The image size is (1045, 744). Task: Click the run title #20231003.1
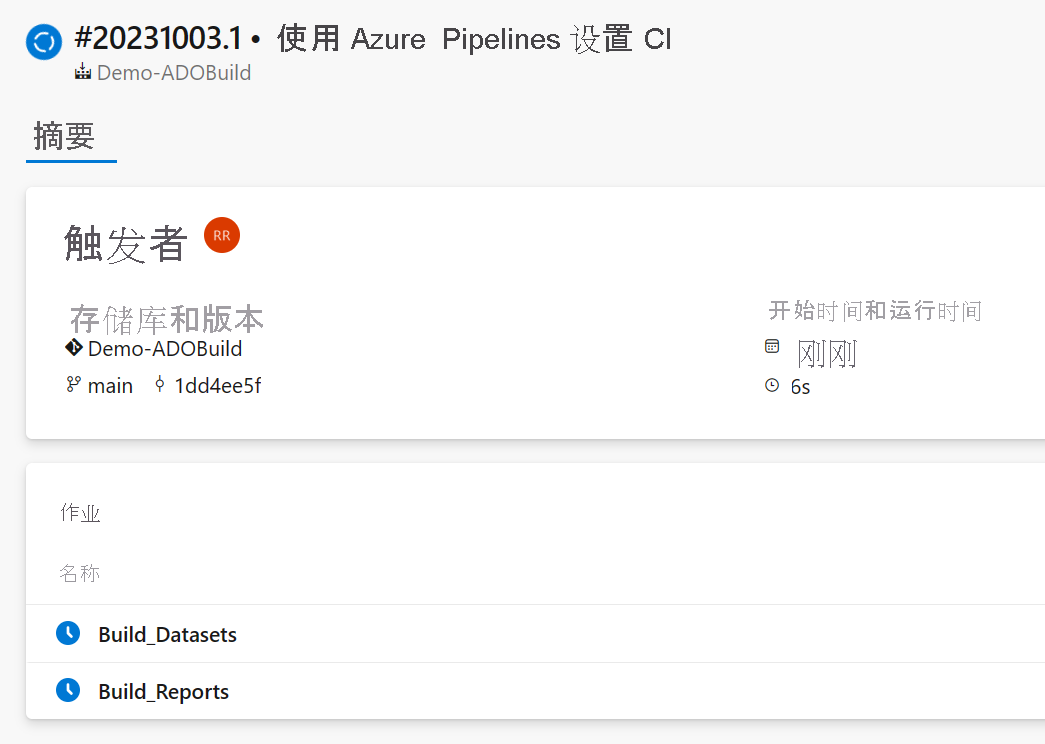[159, 39]
